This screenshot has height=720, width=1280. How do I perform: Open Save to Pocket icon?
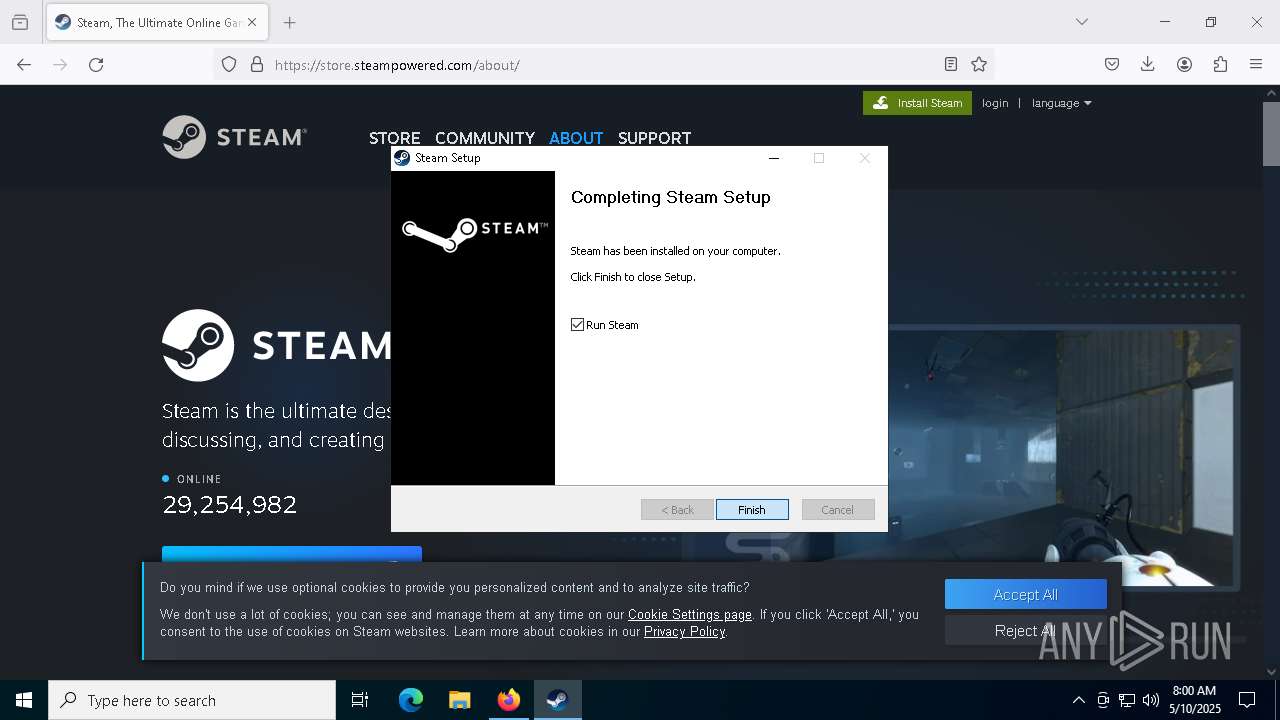coord(1112,65)
